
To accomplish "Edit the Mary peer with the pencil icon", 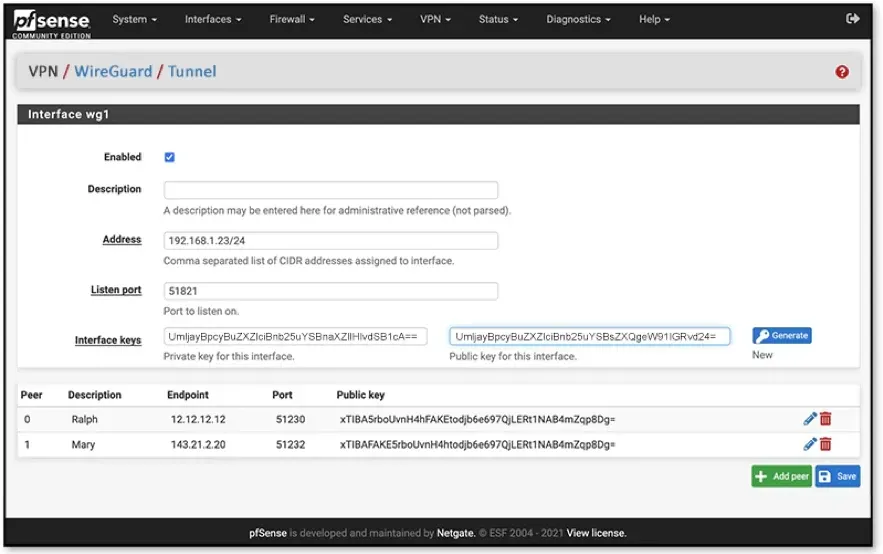I will coord(809,444).
